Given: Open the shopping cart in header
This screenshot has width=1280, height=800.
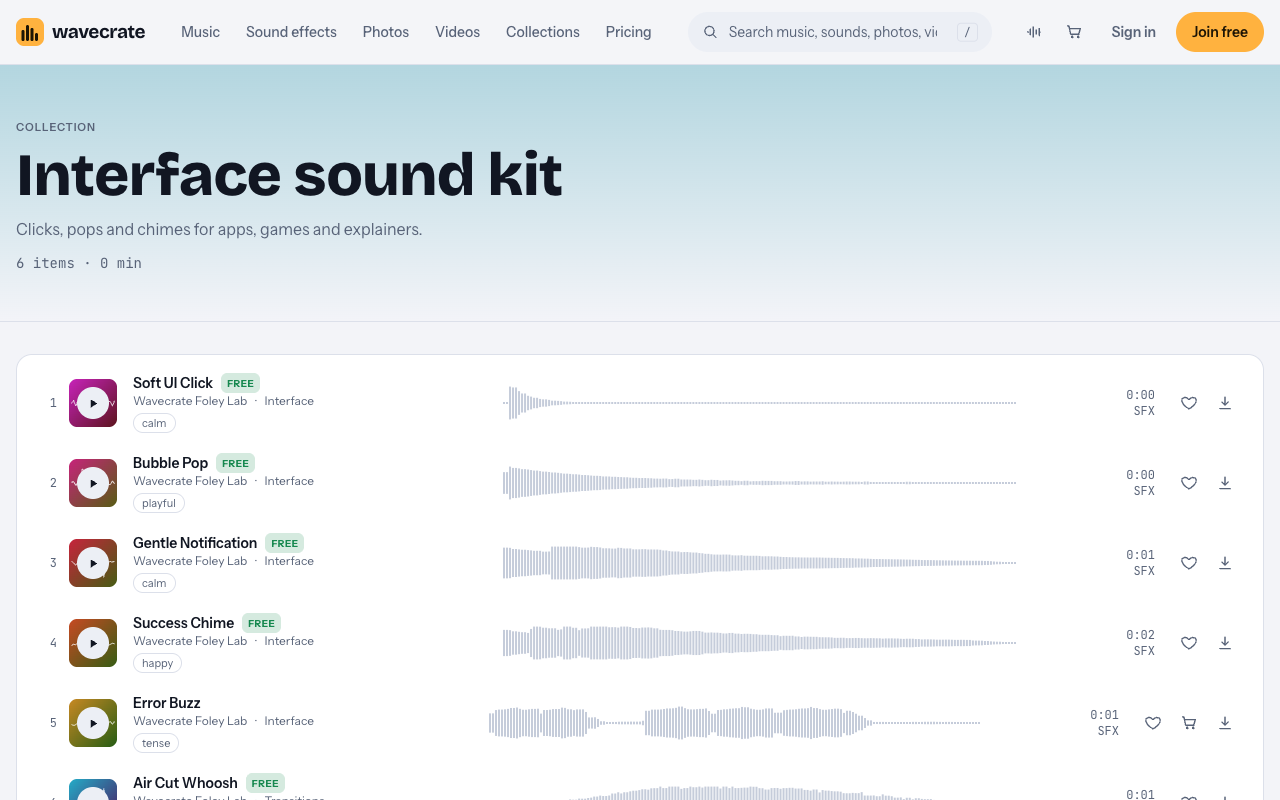Looking at the screenshot, I should pyautogui.click(x=1074, y=32).
